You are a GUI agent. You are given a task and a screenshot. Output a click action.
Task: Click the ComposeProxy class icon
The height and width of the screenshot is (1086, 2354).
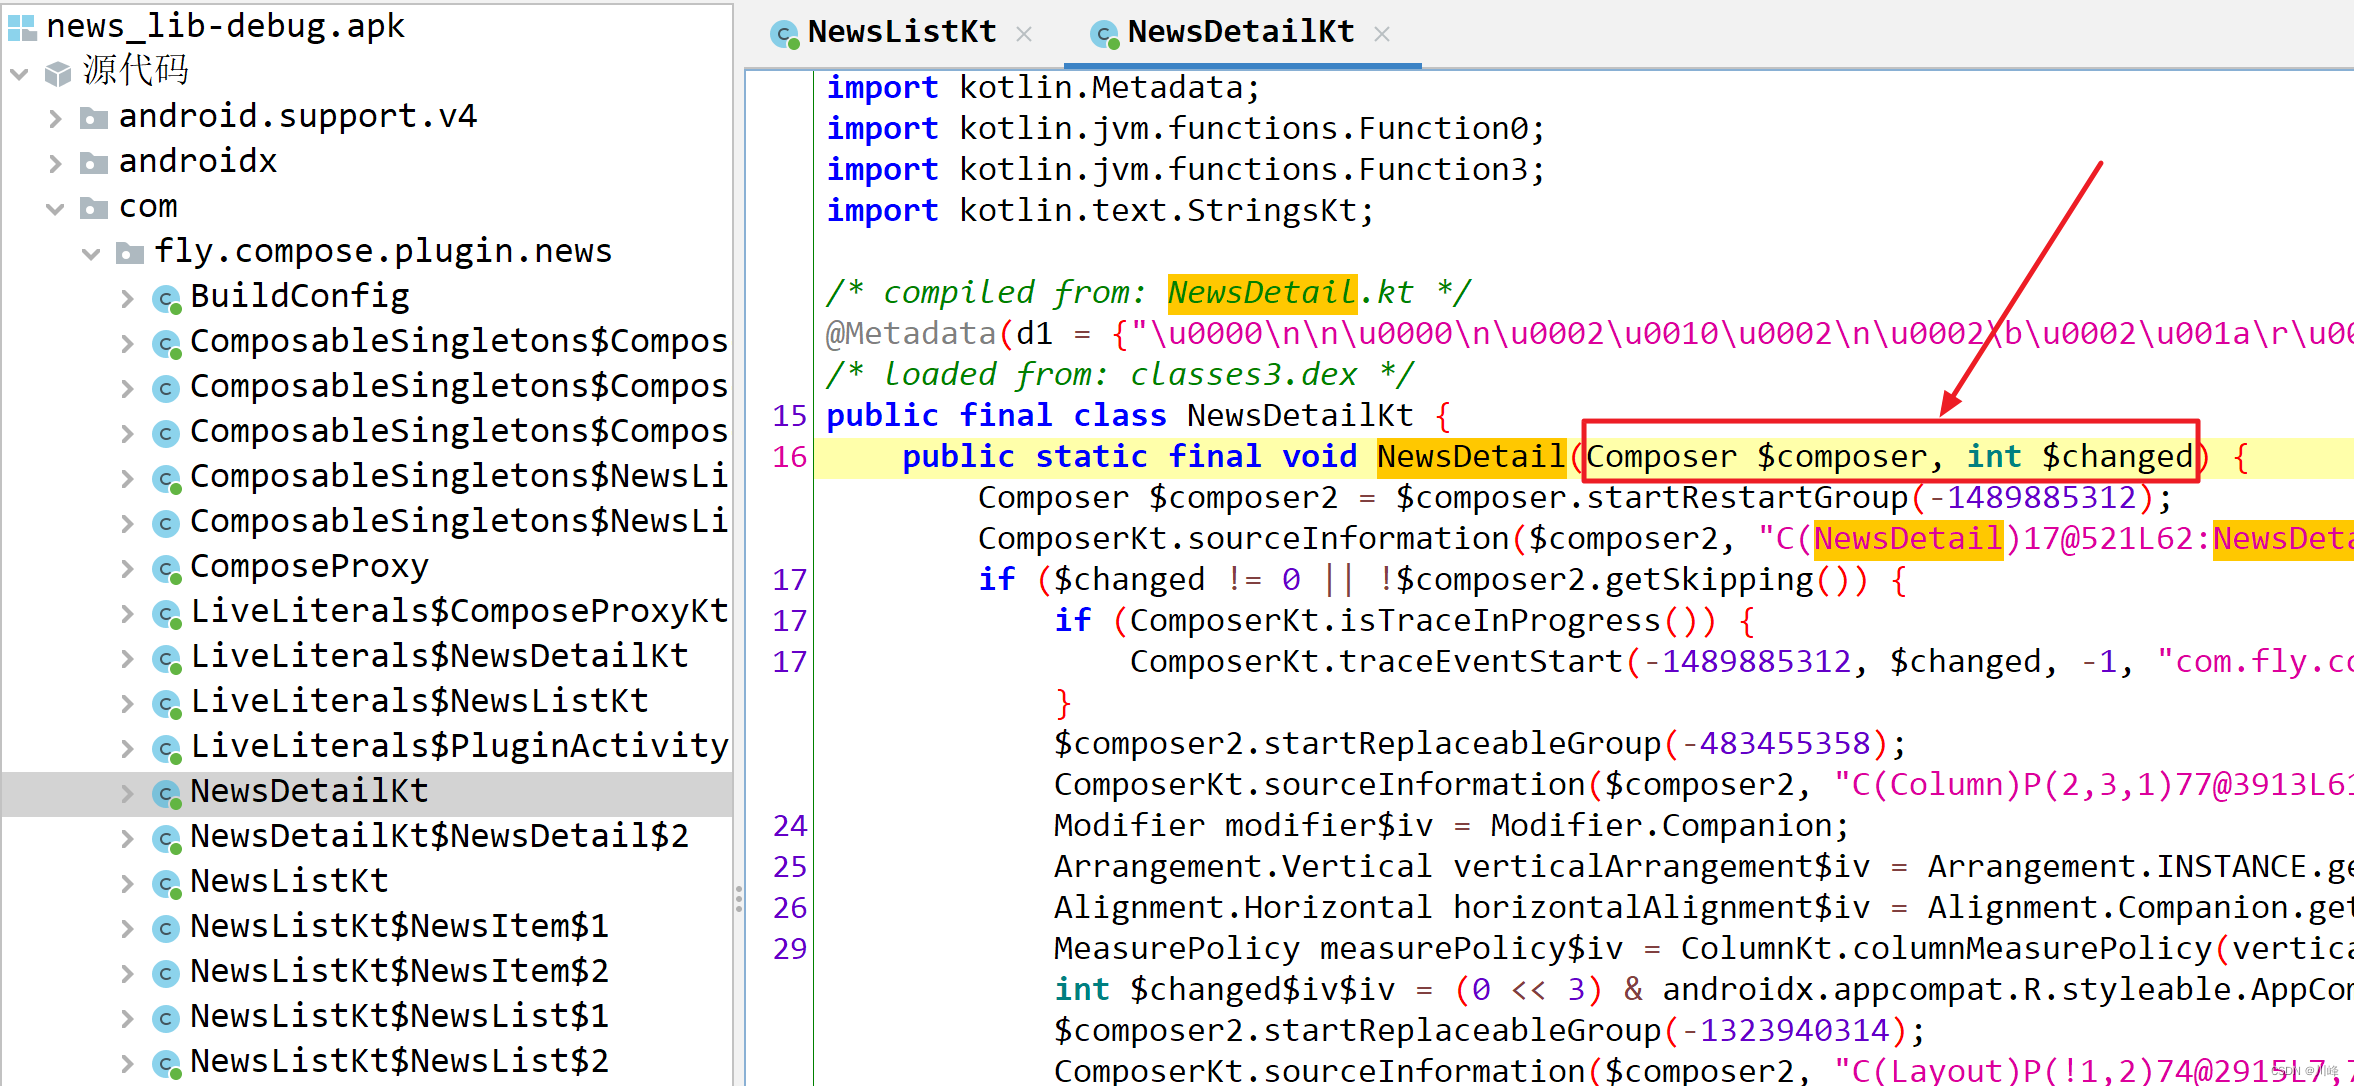coord(166,568)
